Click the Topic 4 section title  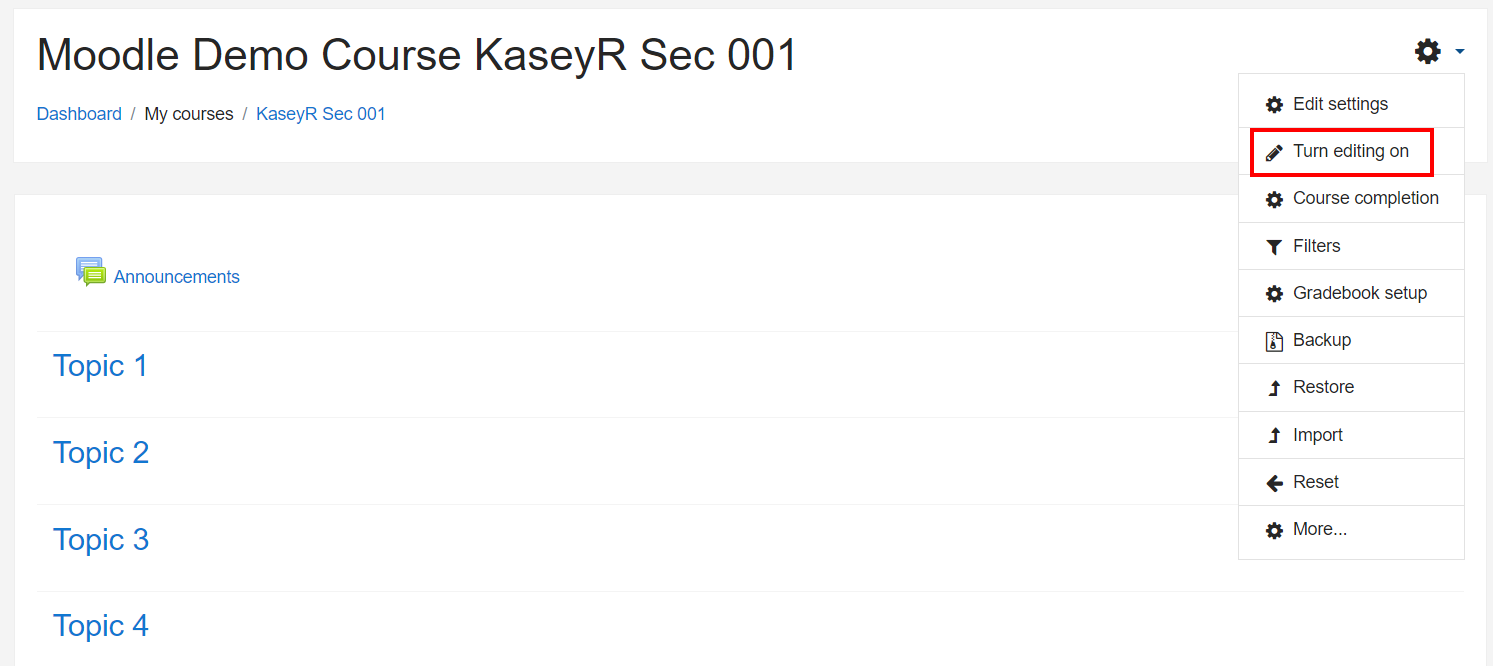[101, 626]
